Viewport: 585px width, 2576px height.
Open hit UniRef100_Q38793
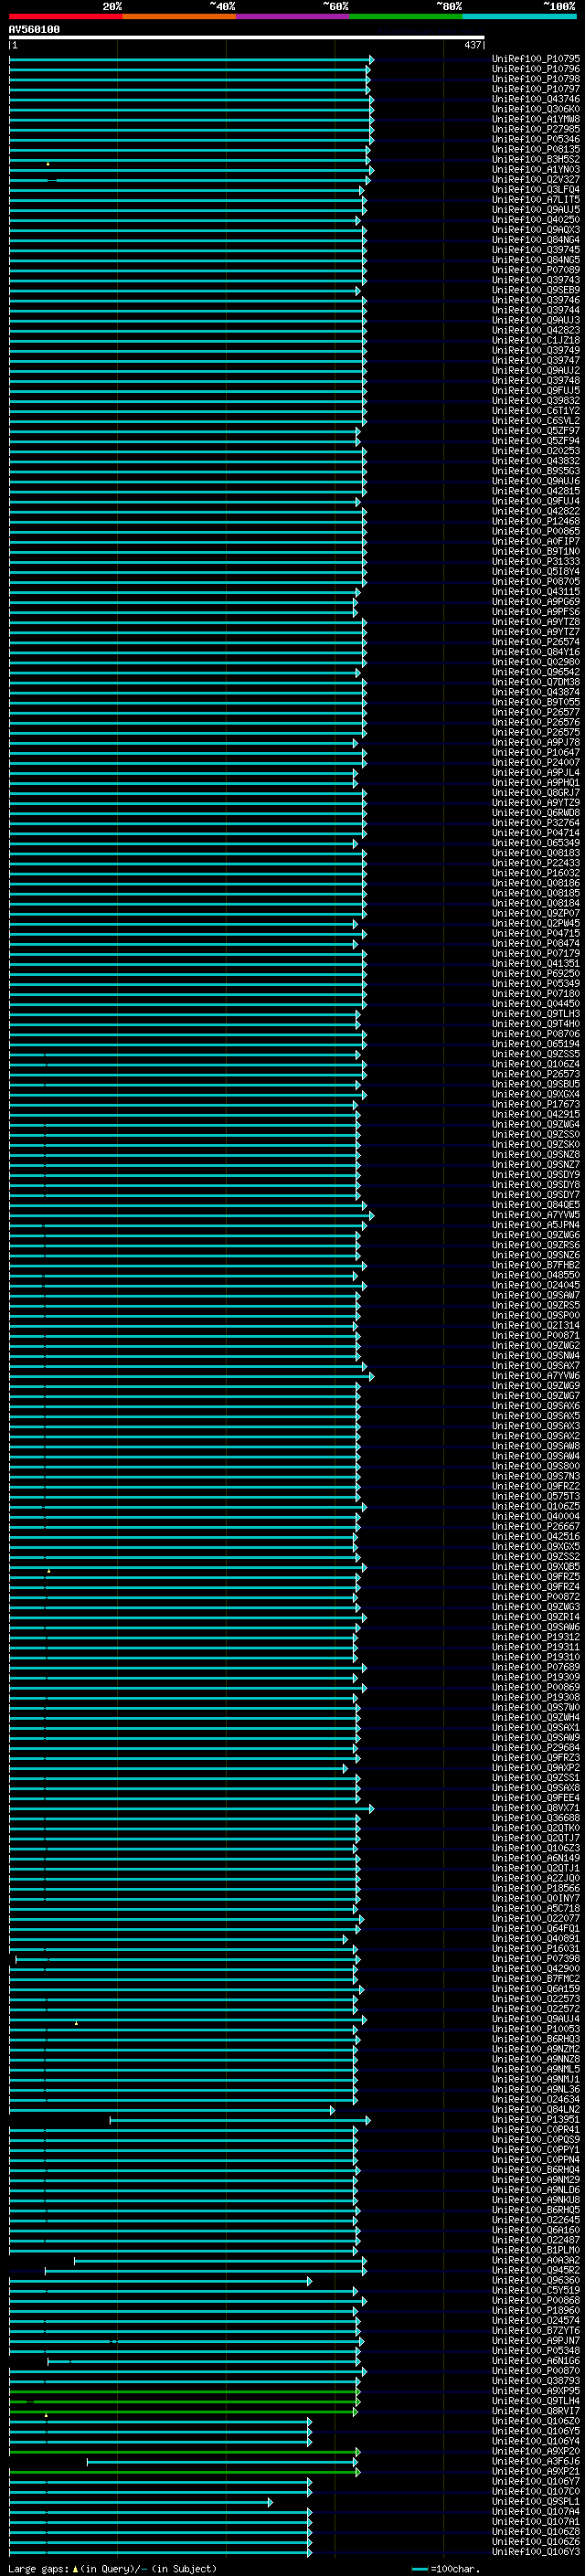click(x=536, y=2382)
